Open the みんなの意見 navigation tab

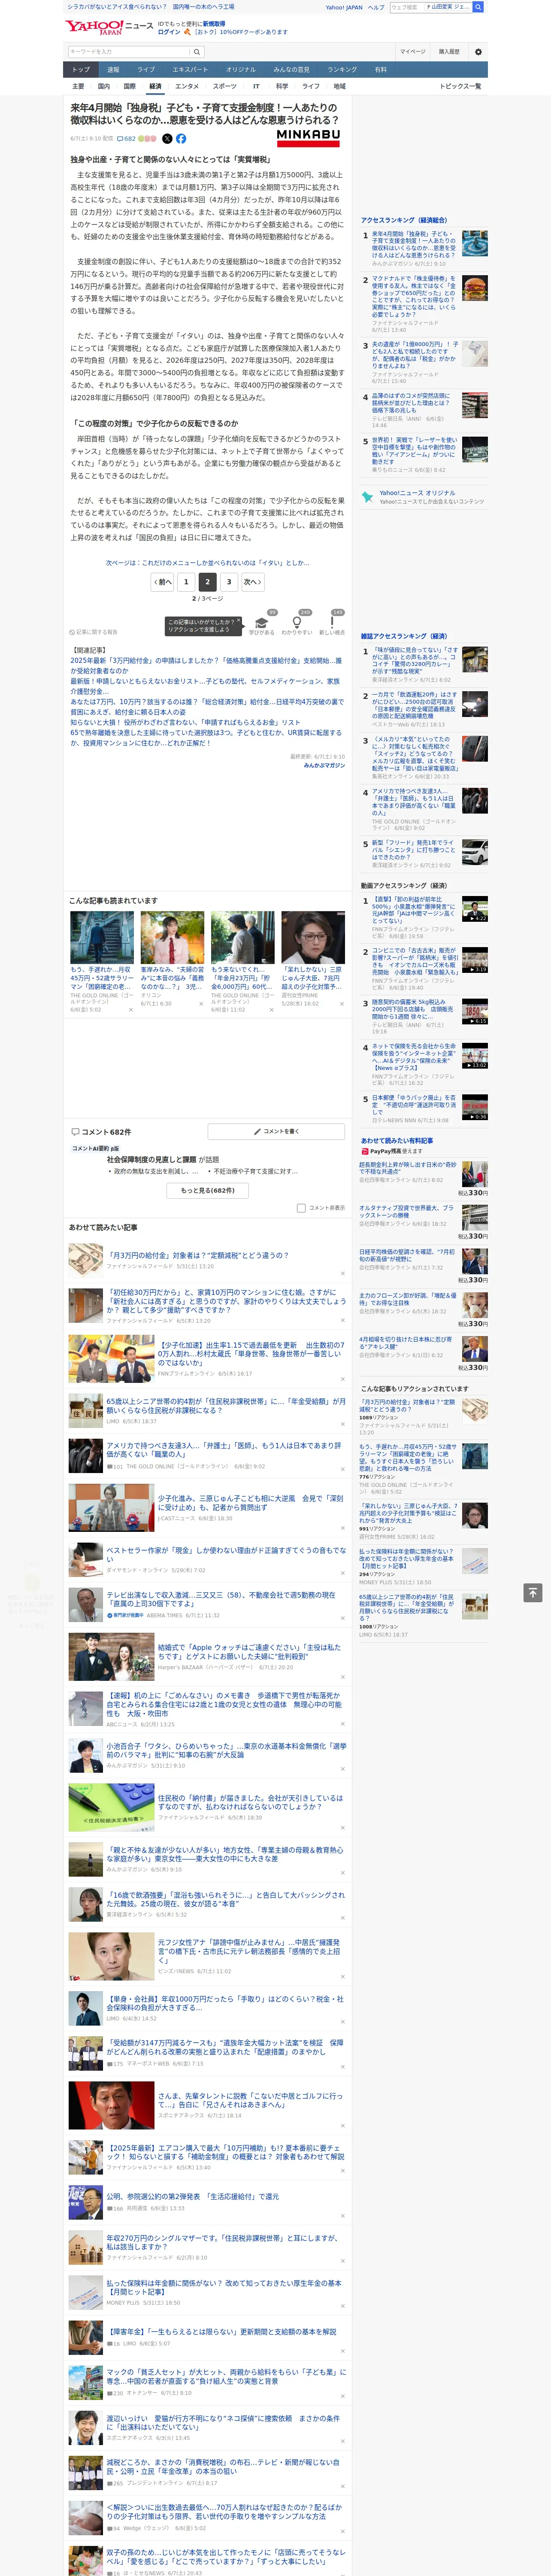pos(291,70)
